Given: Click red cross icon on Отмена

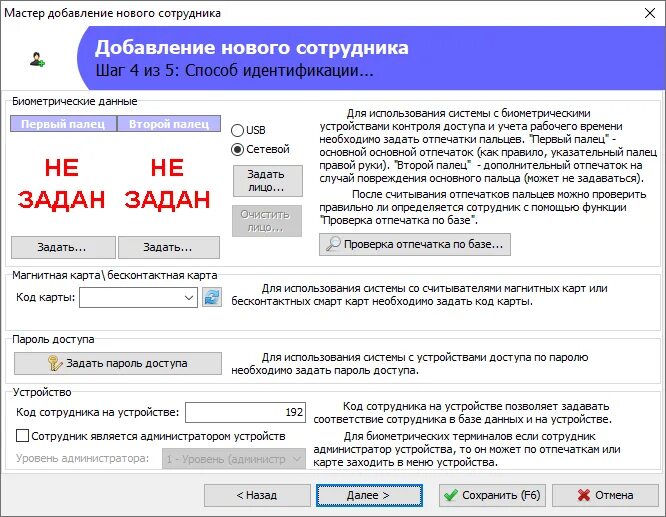Looking at the screenshot, I should pos(584,495).
